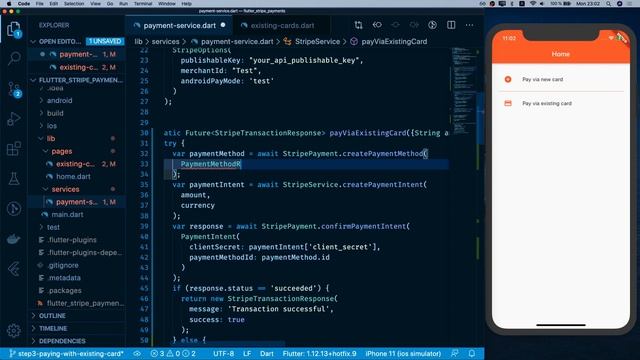Open Source Control view with badge 2
The height and width of the screenshot is (360, 640).
click(x=14, y=89)
